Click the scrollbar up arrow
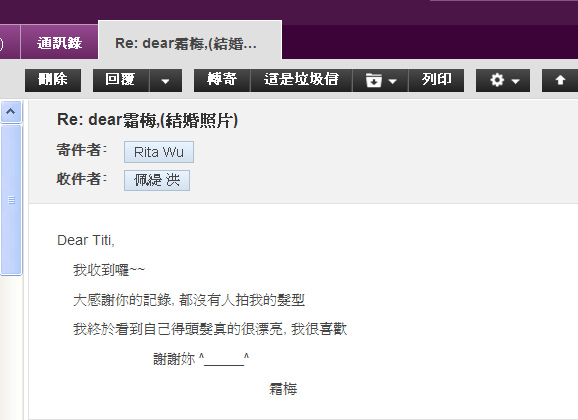Screen dimensions: 578x420 pos(11,111)
